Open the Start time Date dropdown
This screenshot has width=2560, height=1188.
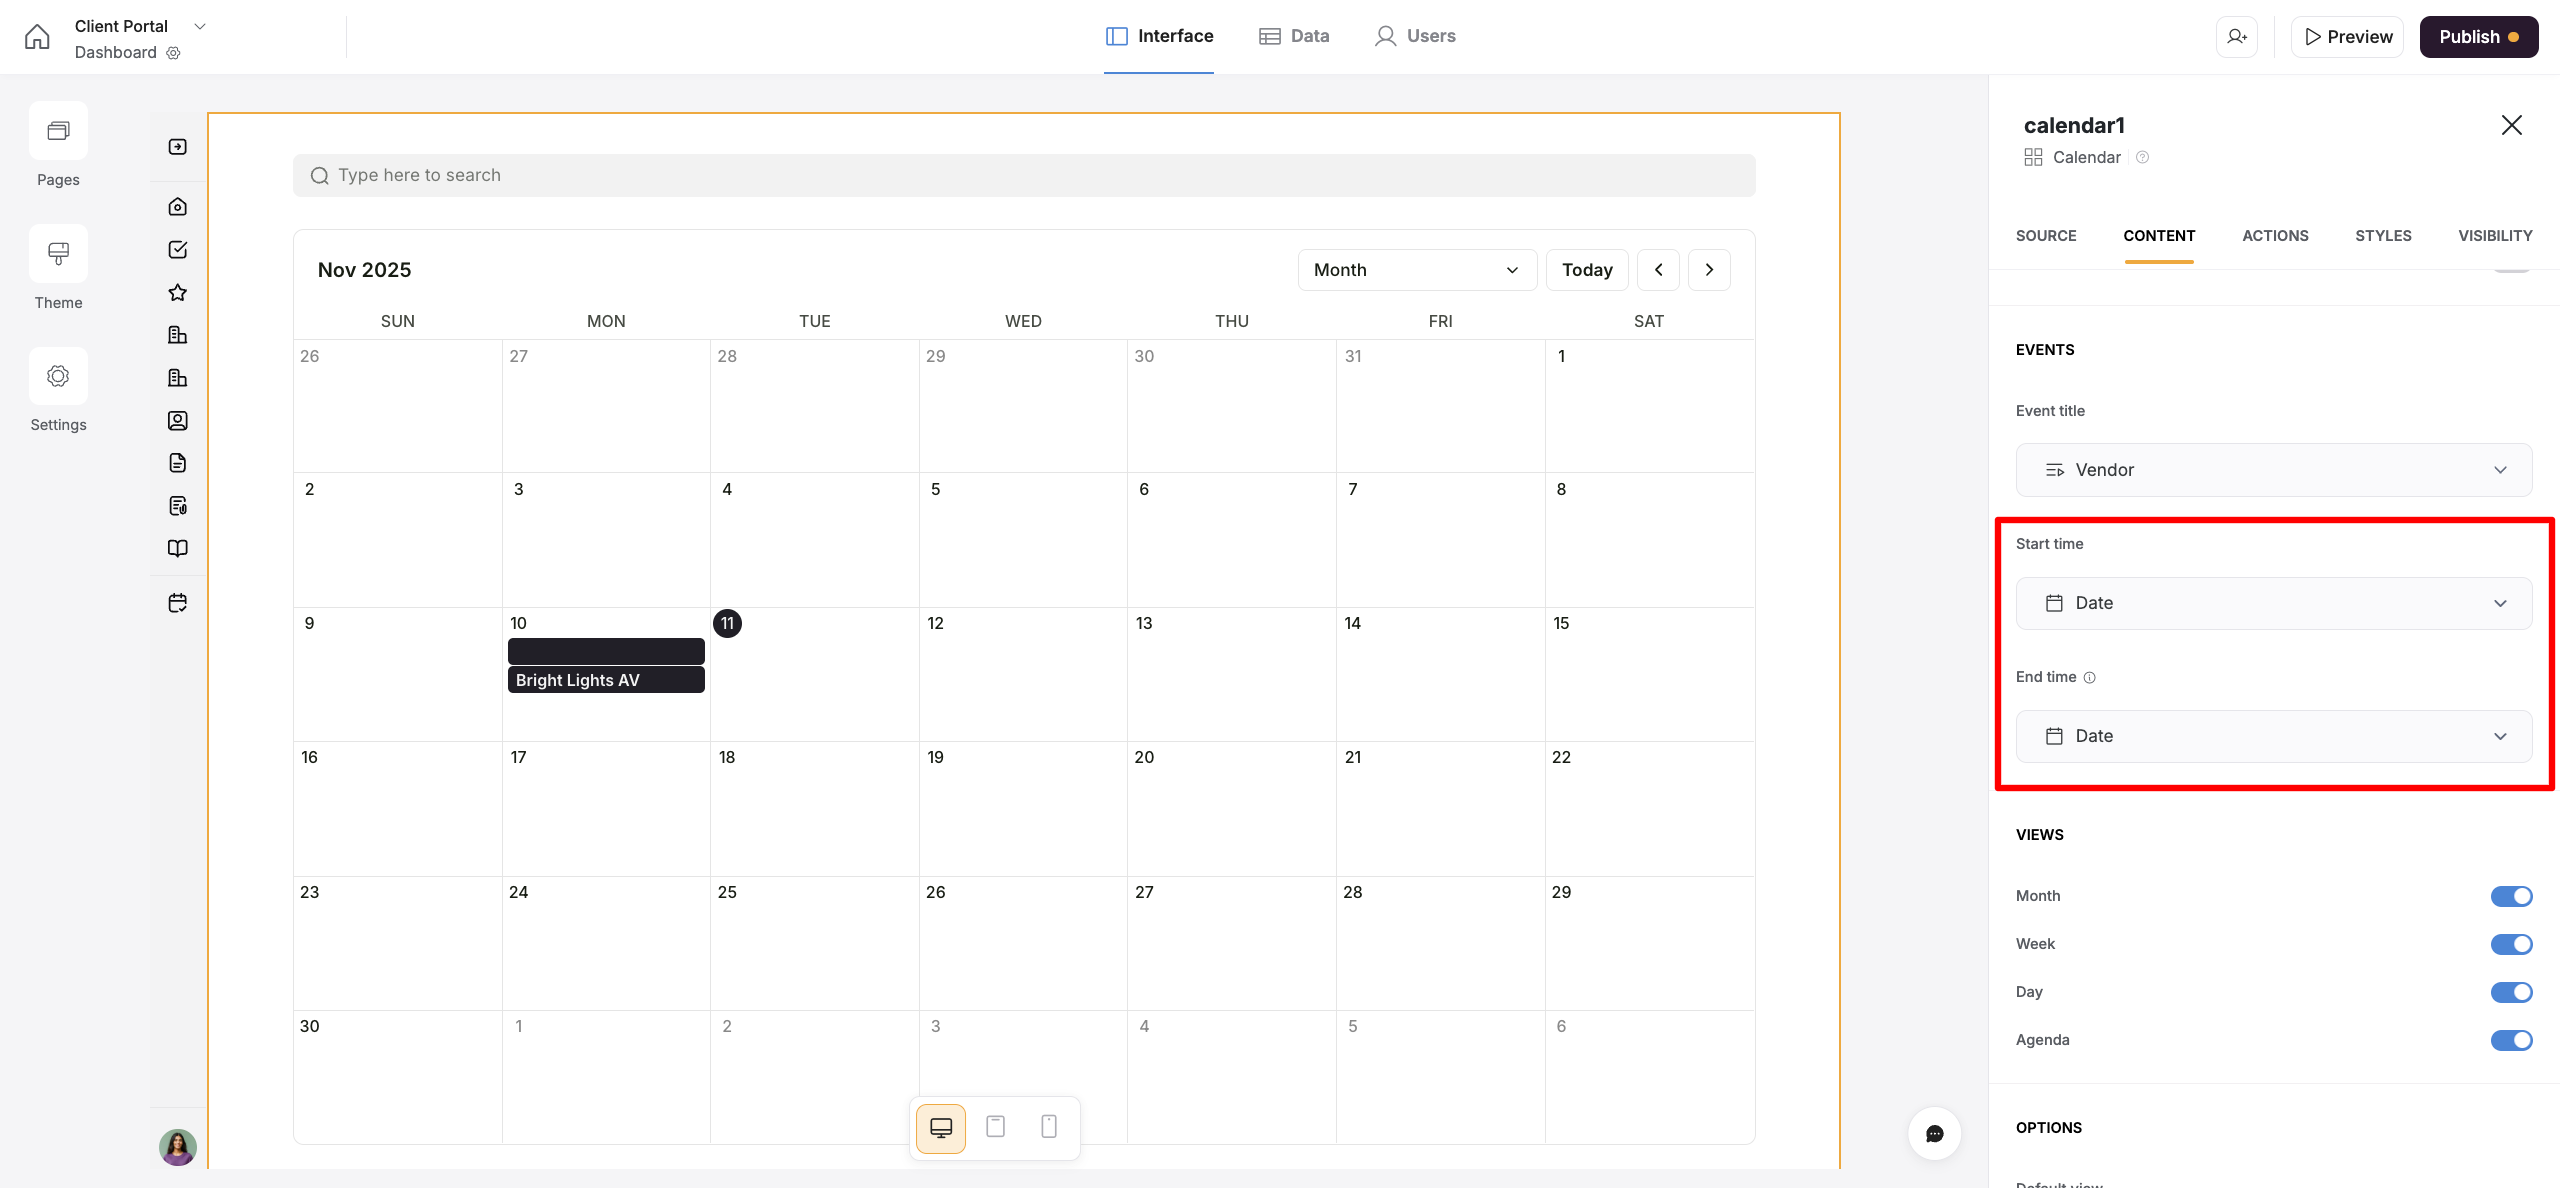[x=2273, y=603]
